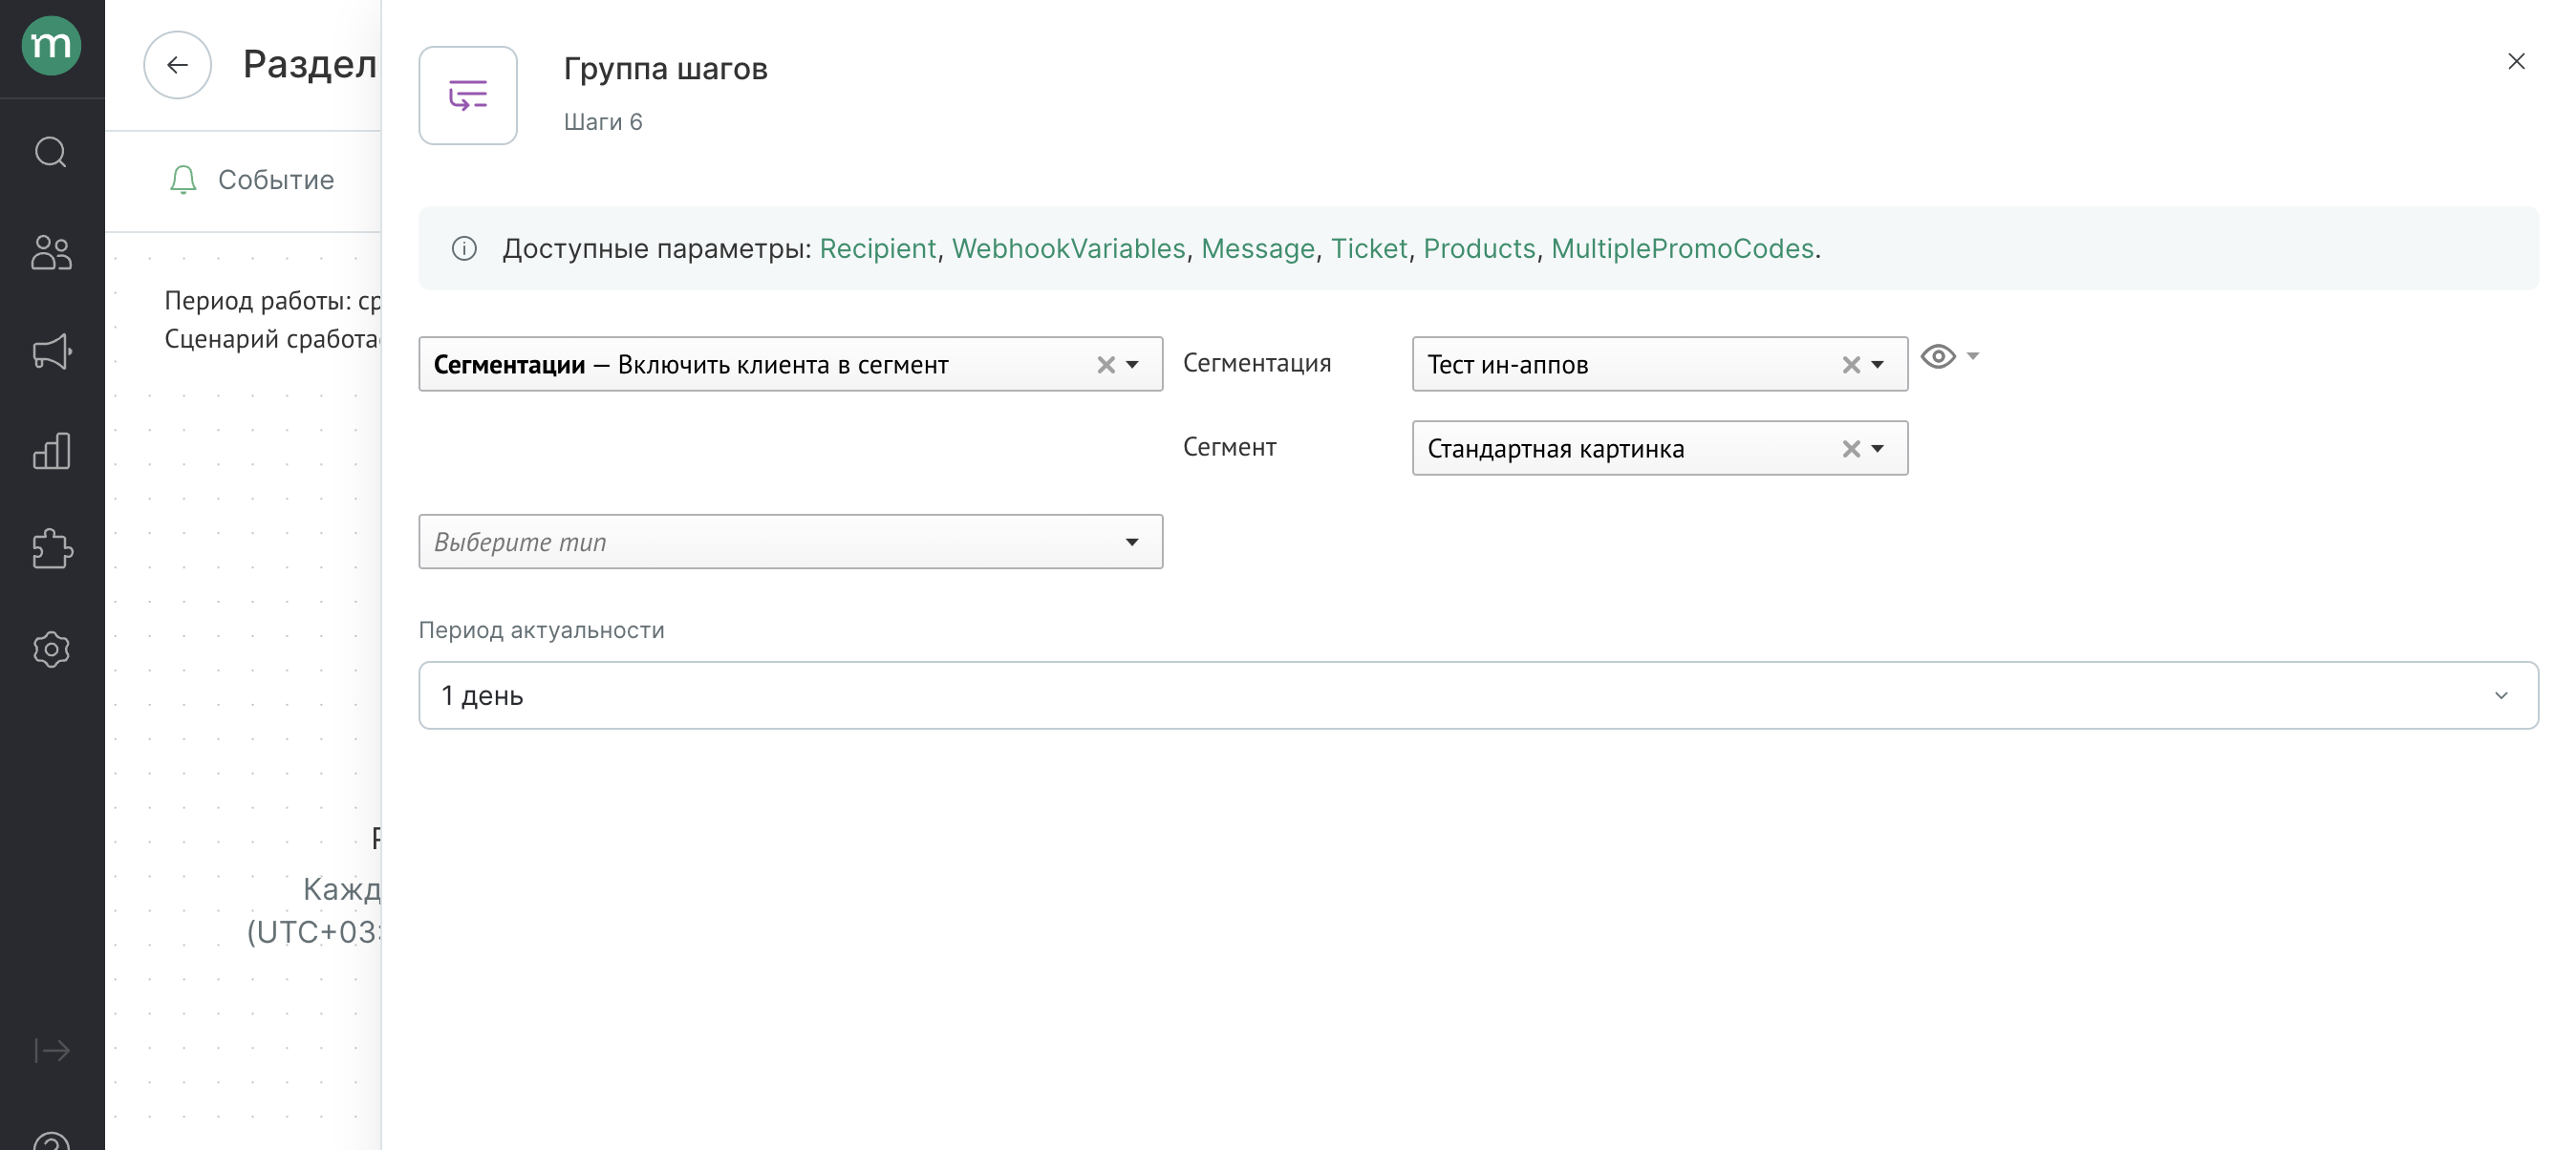Click the step group icon tile
The height and width of the screenshot is (1150, 2576).
click(x=468, y=95)
